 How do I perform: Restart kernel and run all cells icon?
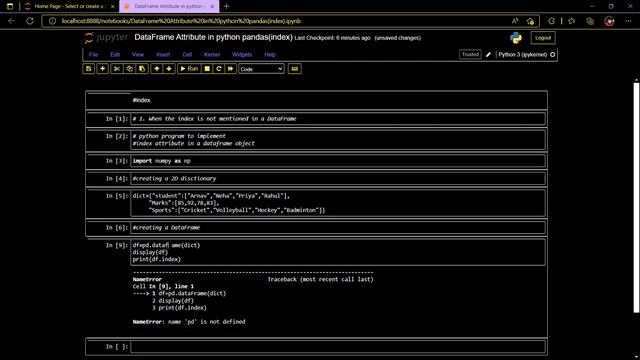(231, 69)
